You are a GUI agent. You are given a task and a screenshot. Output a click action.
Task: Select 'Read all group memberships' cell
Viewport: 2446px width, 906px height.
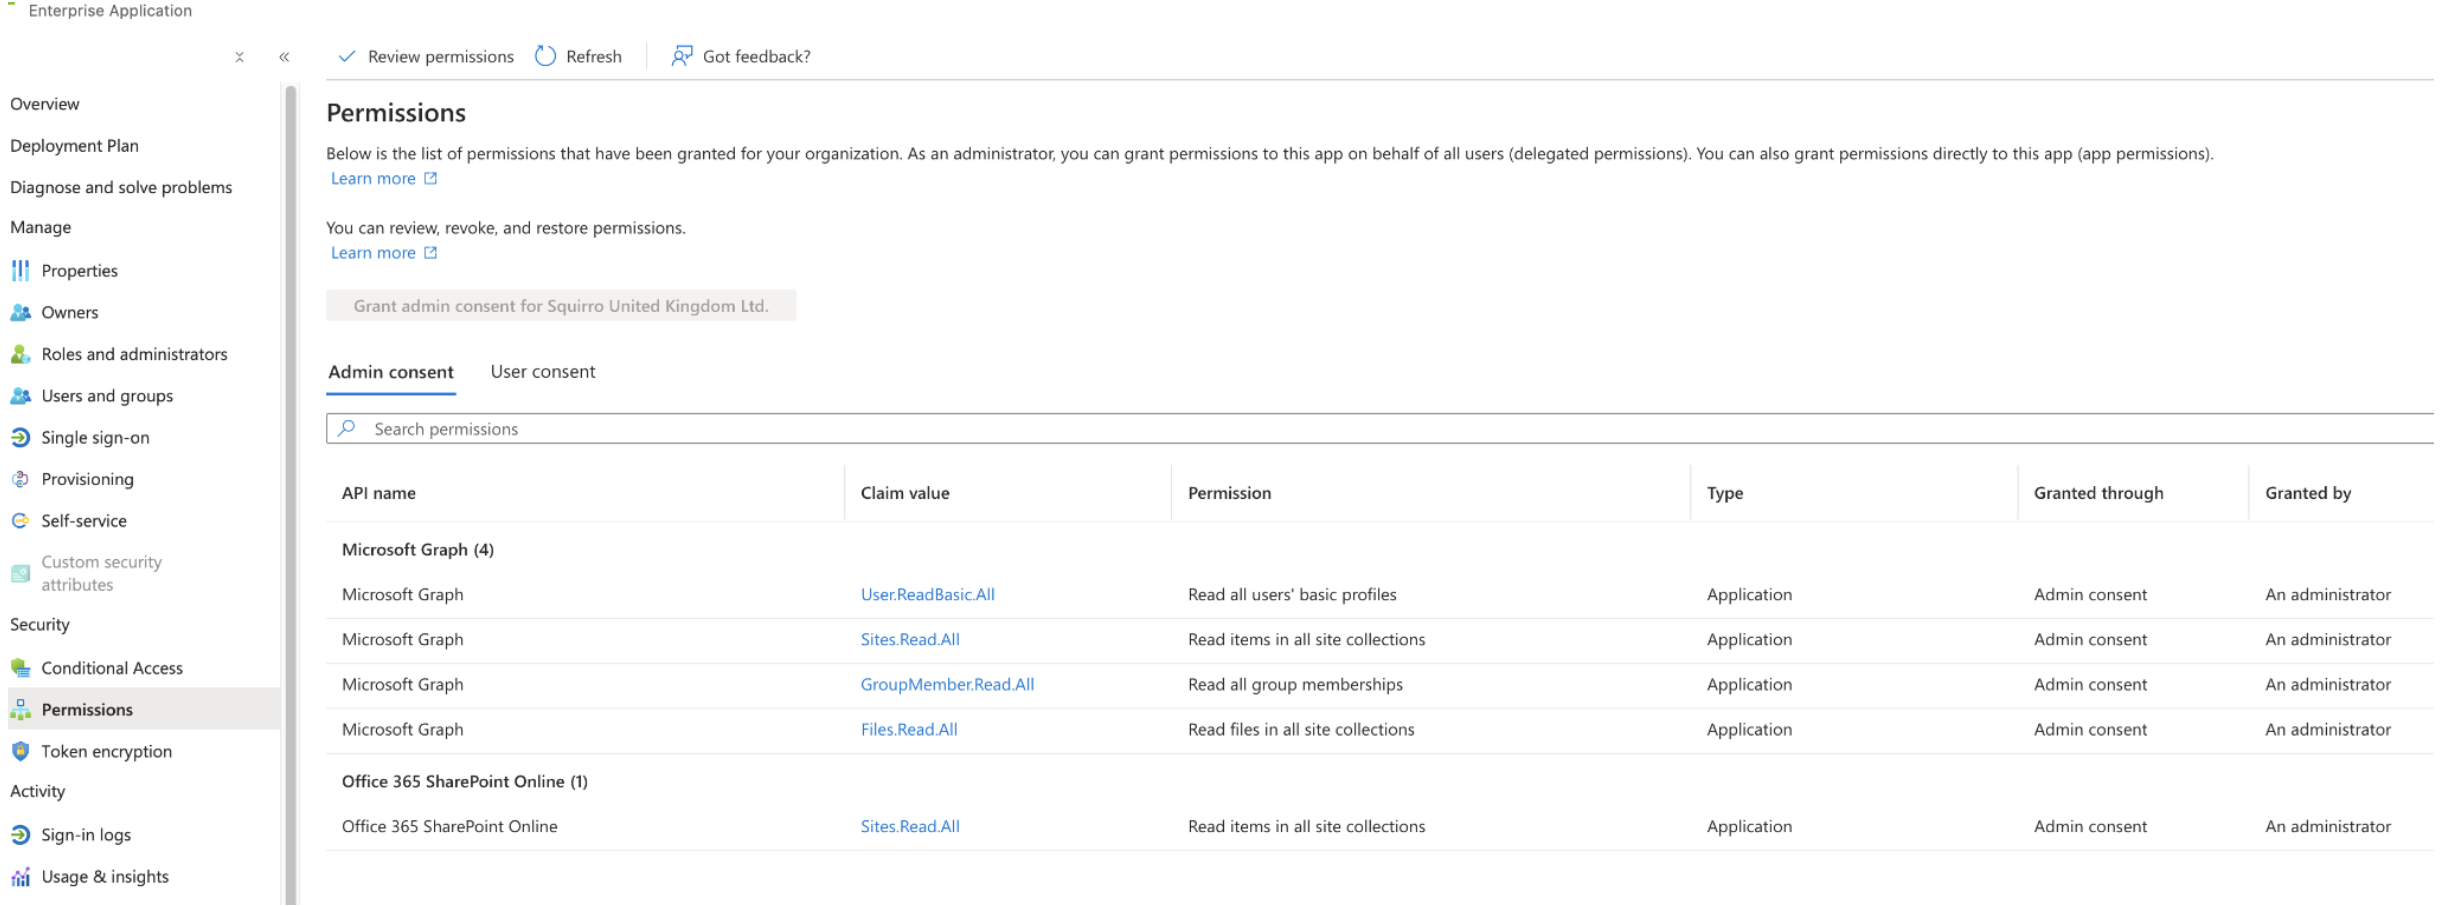point(1295,684)
